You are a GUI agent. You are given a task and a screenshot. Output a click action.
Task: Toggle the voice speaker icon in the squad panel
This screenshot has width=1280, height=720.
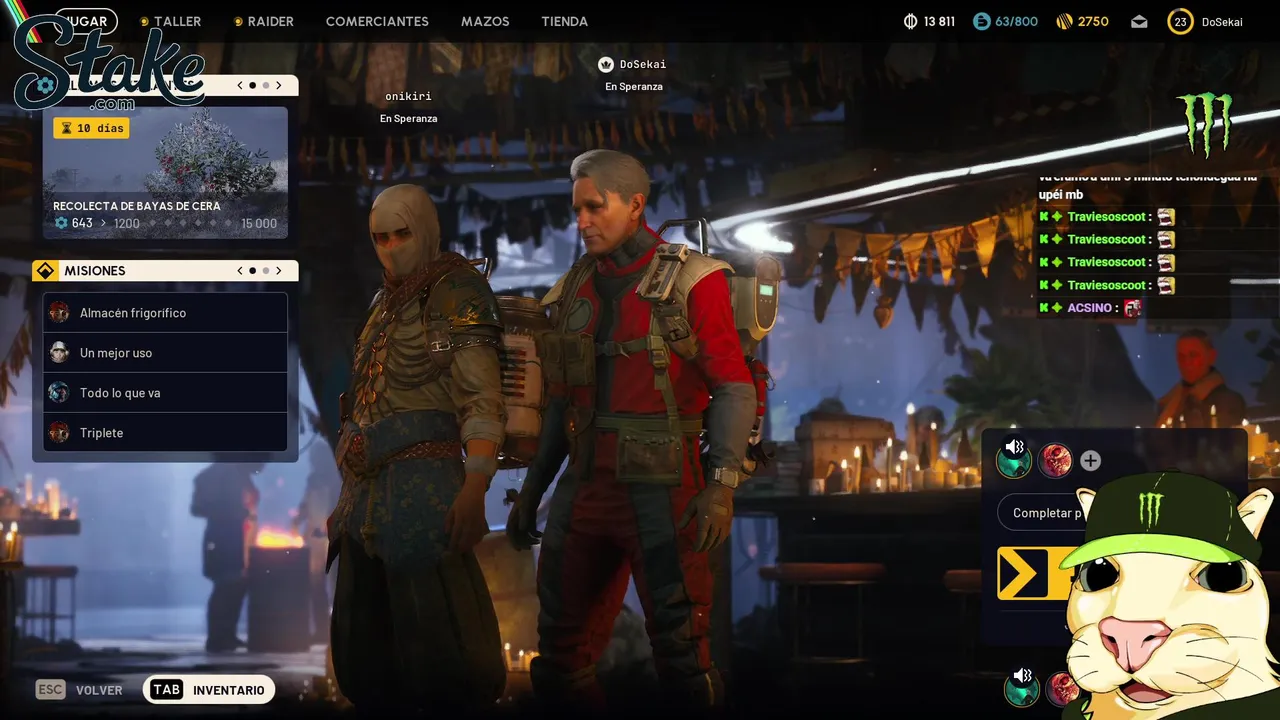tap(1014, 447)
